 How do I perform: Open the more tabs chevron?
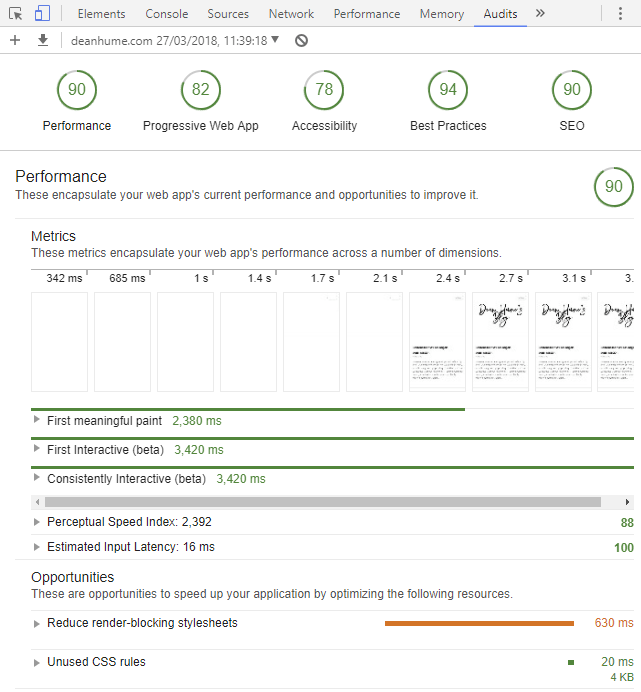coord(540,14)
